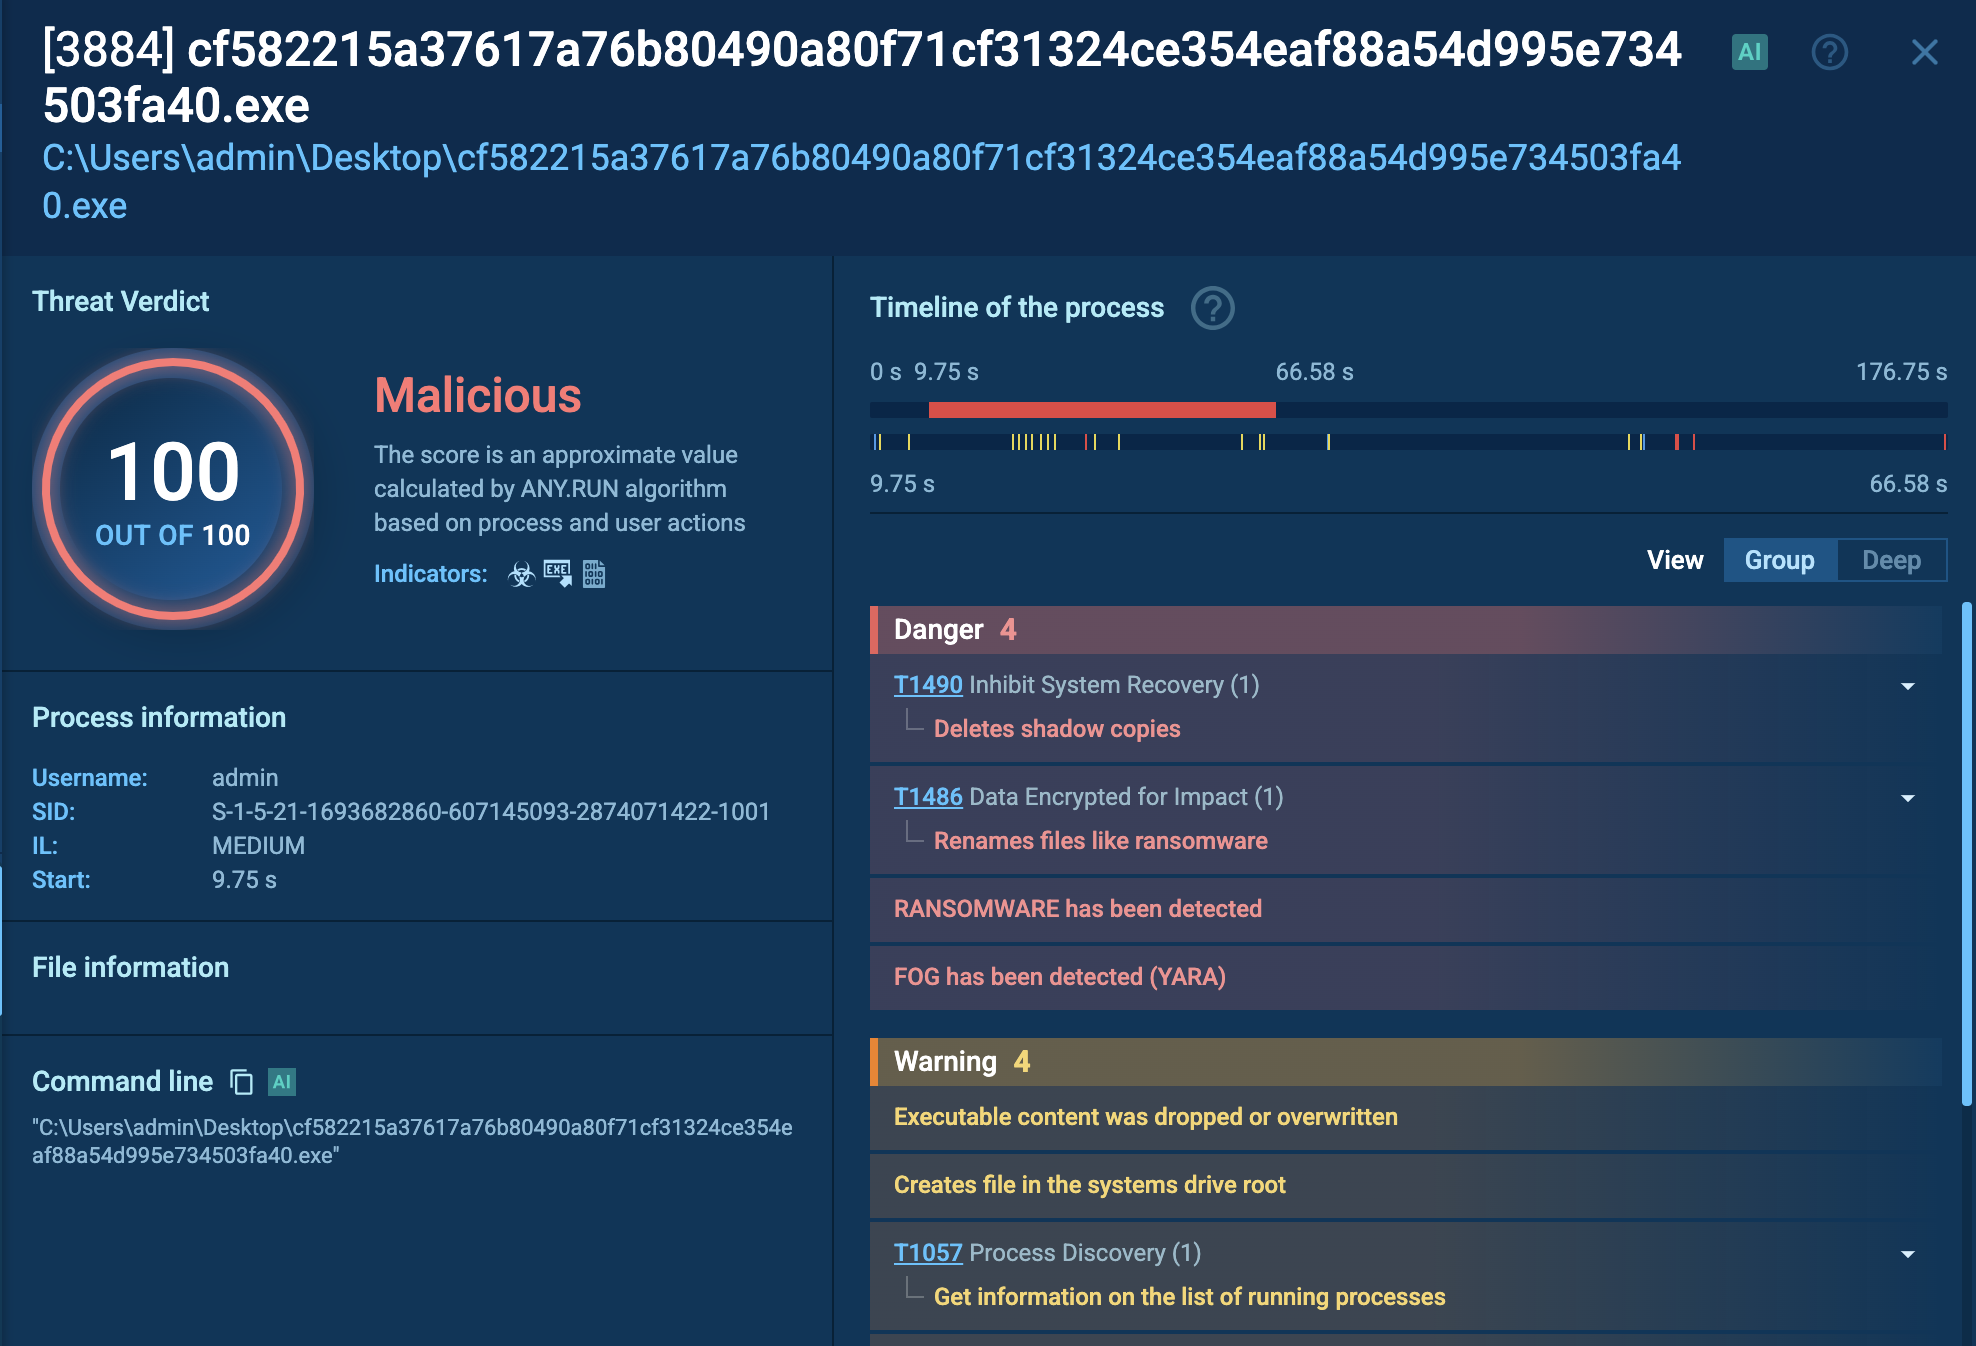
Task: Expand the Process Discovery entry
Action: coord(1907,1254)
